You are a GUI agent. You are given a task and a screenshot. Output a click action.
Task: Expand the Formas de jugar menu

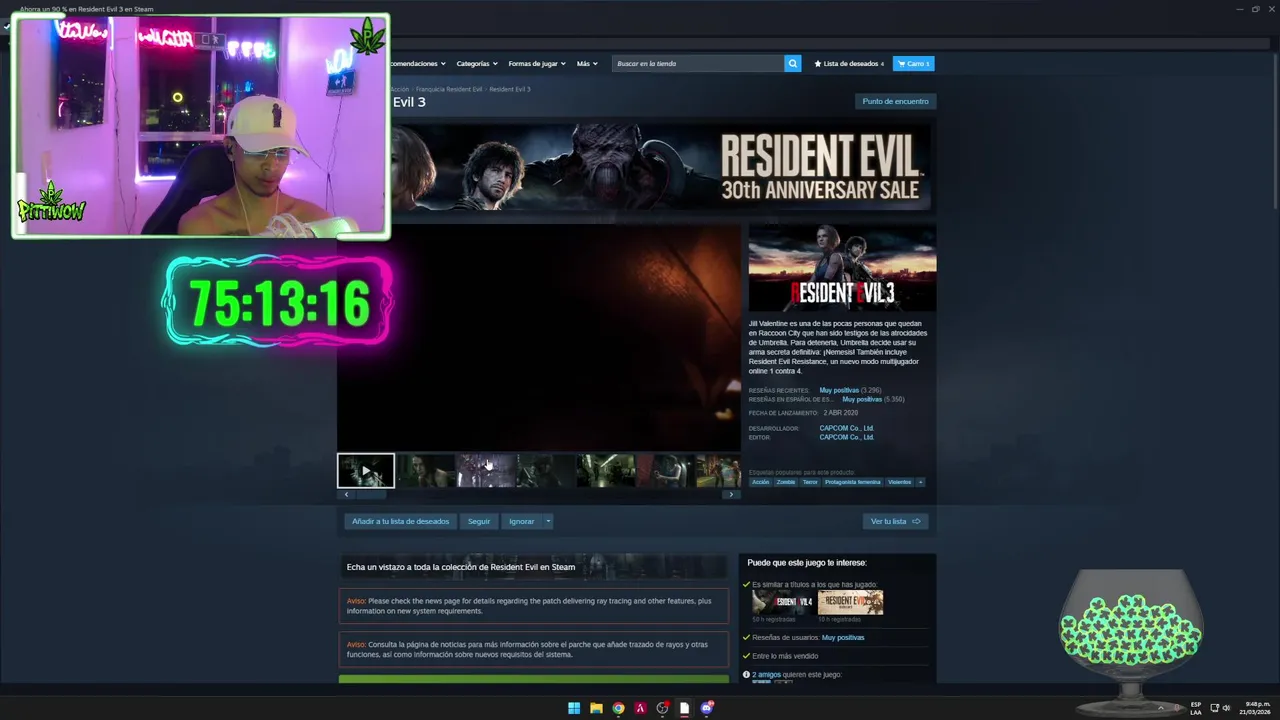(537, 63)
